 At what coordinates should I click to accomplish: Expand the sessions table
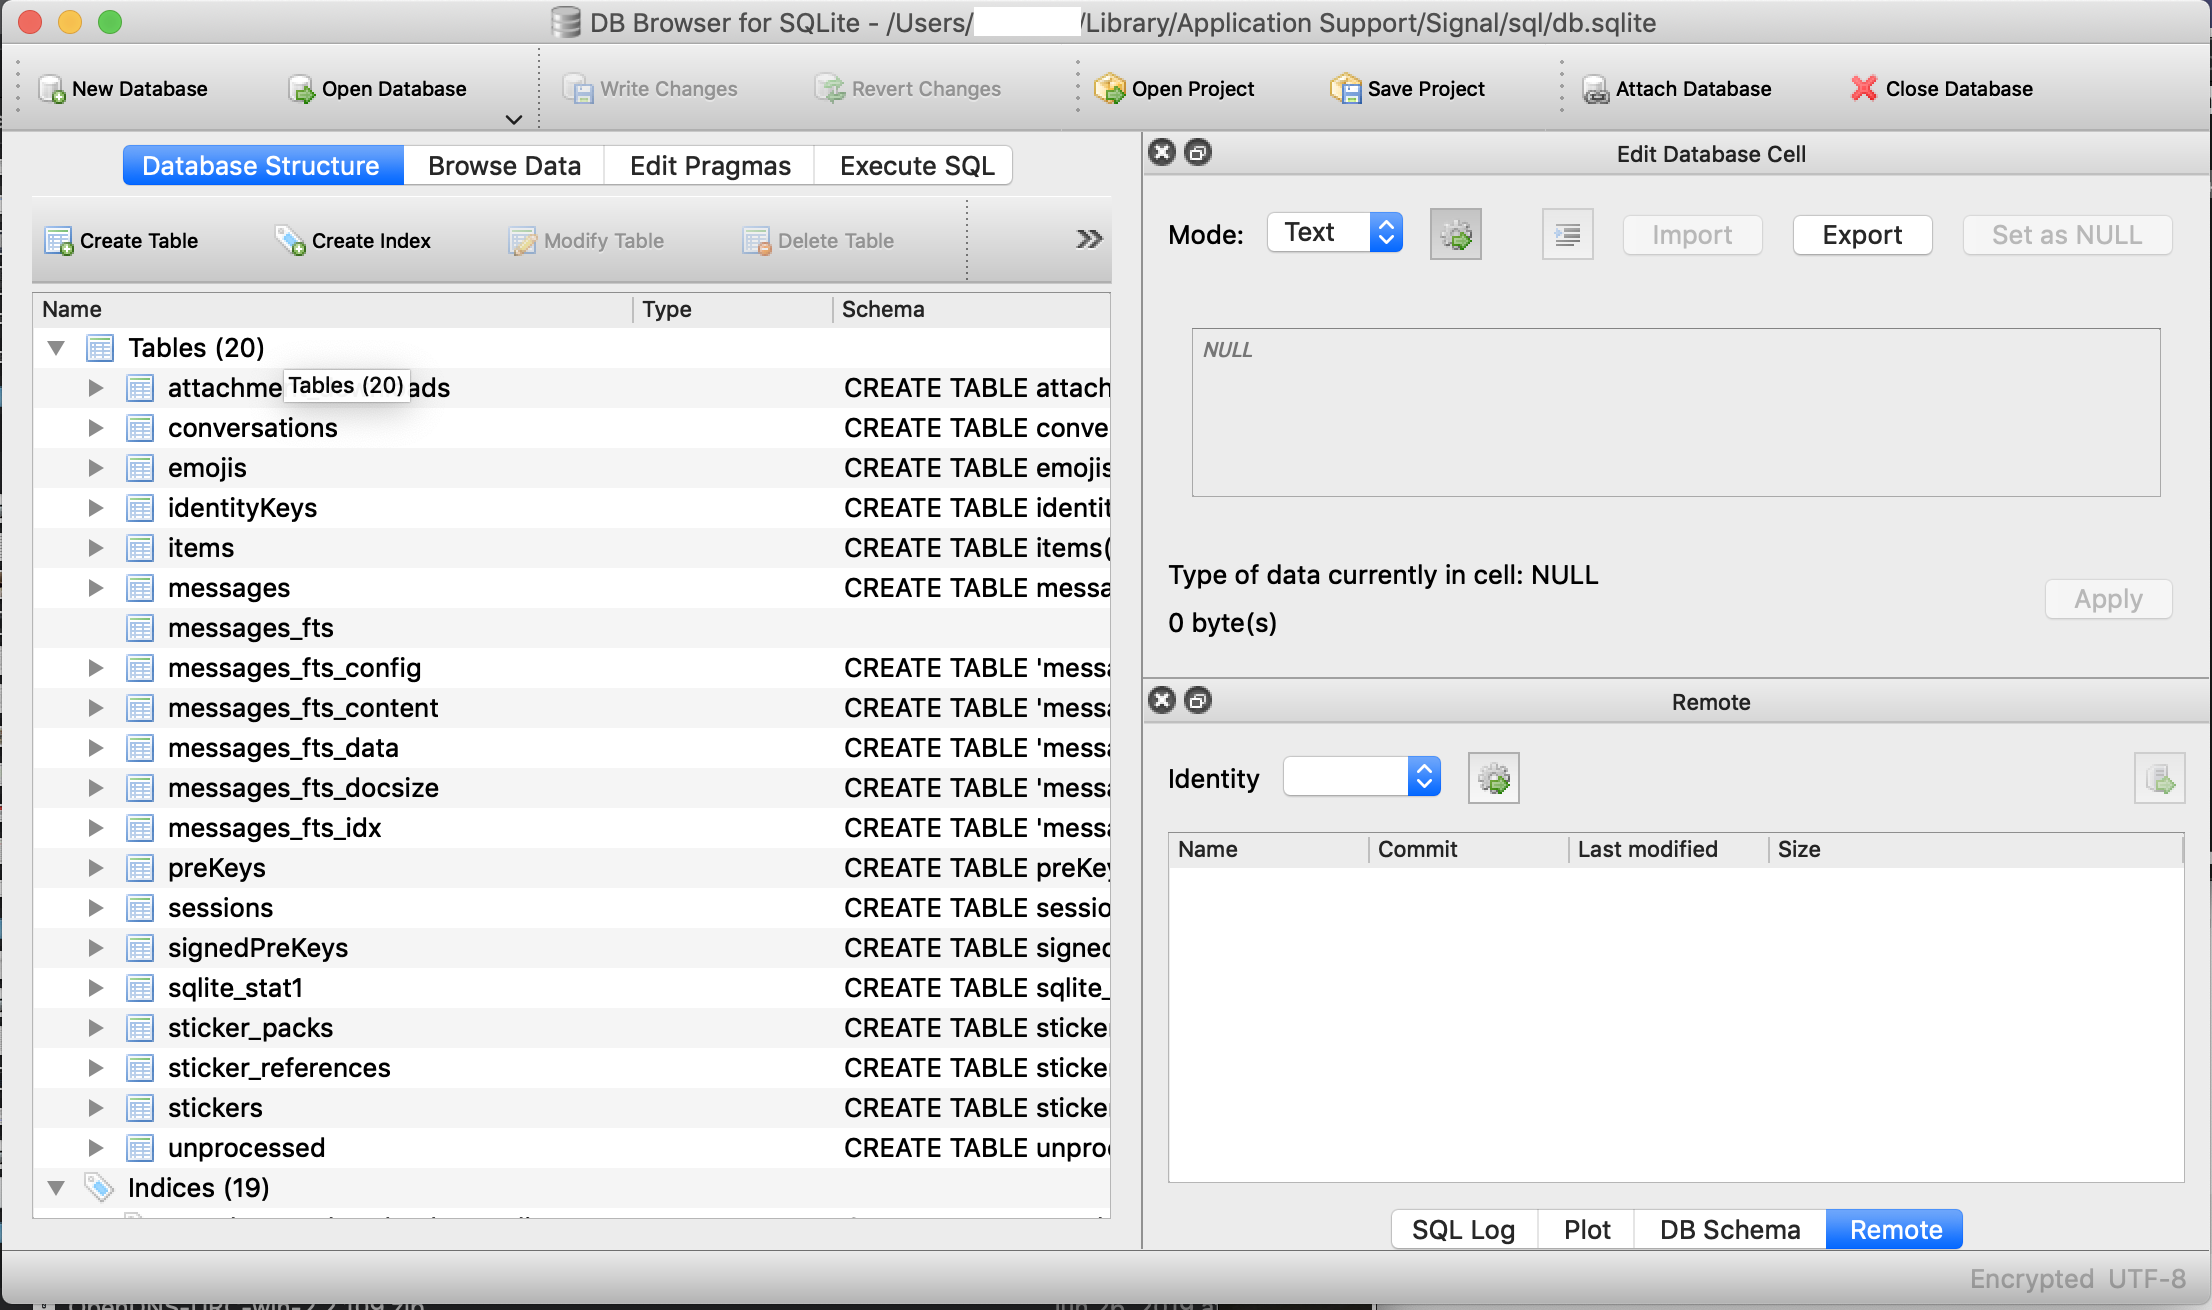(96, 908)
